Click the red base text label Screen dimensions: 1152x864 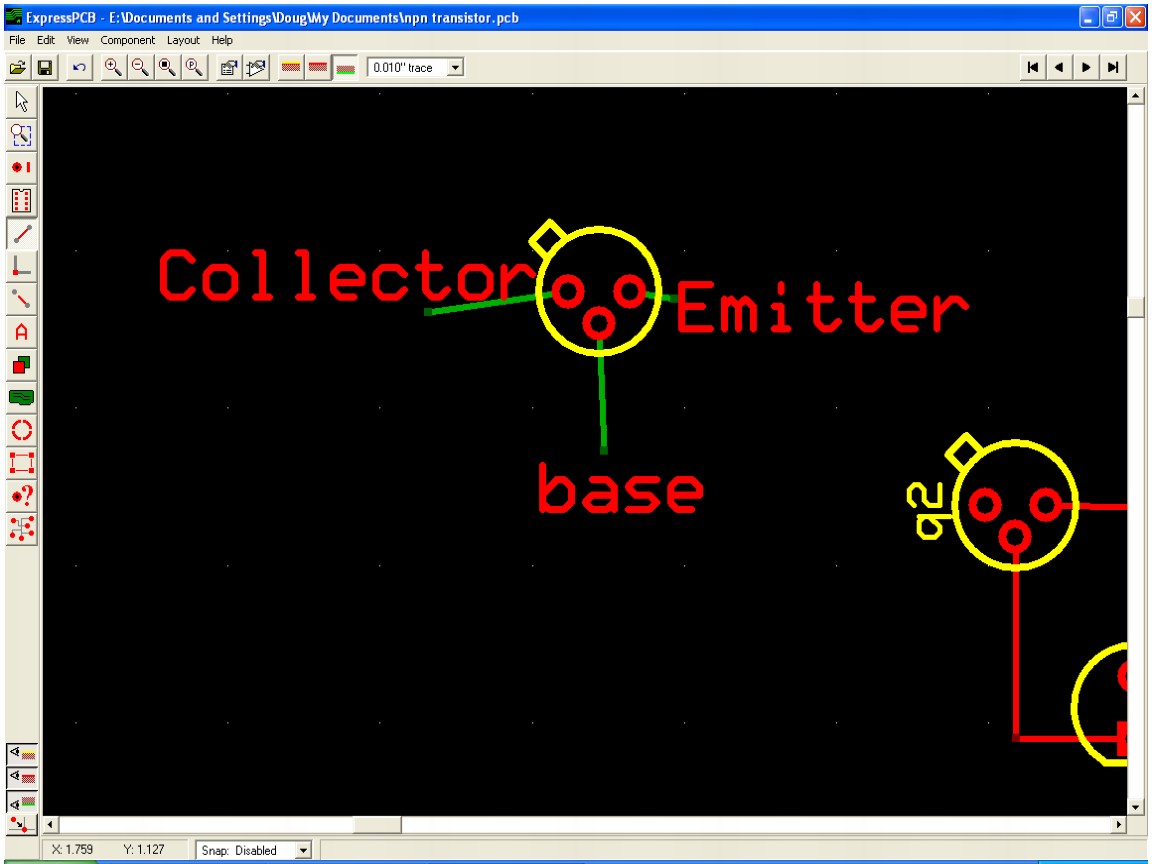coord(621,487)
